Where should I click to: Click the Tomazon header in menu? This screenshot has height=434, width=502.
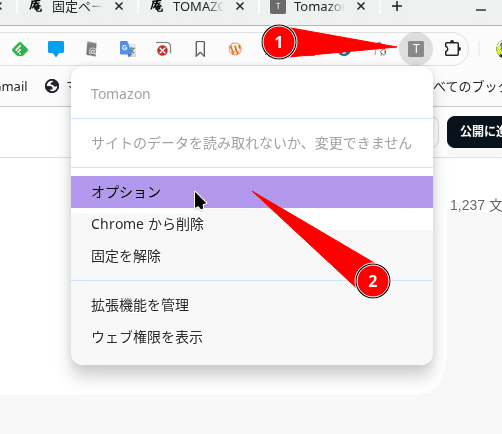tap(121, 94)
